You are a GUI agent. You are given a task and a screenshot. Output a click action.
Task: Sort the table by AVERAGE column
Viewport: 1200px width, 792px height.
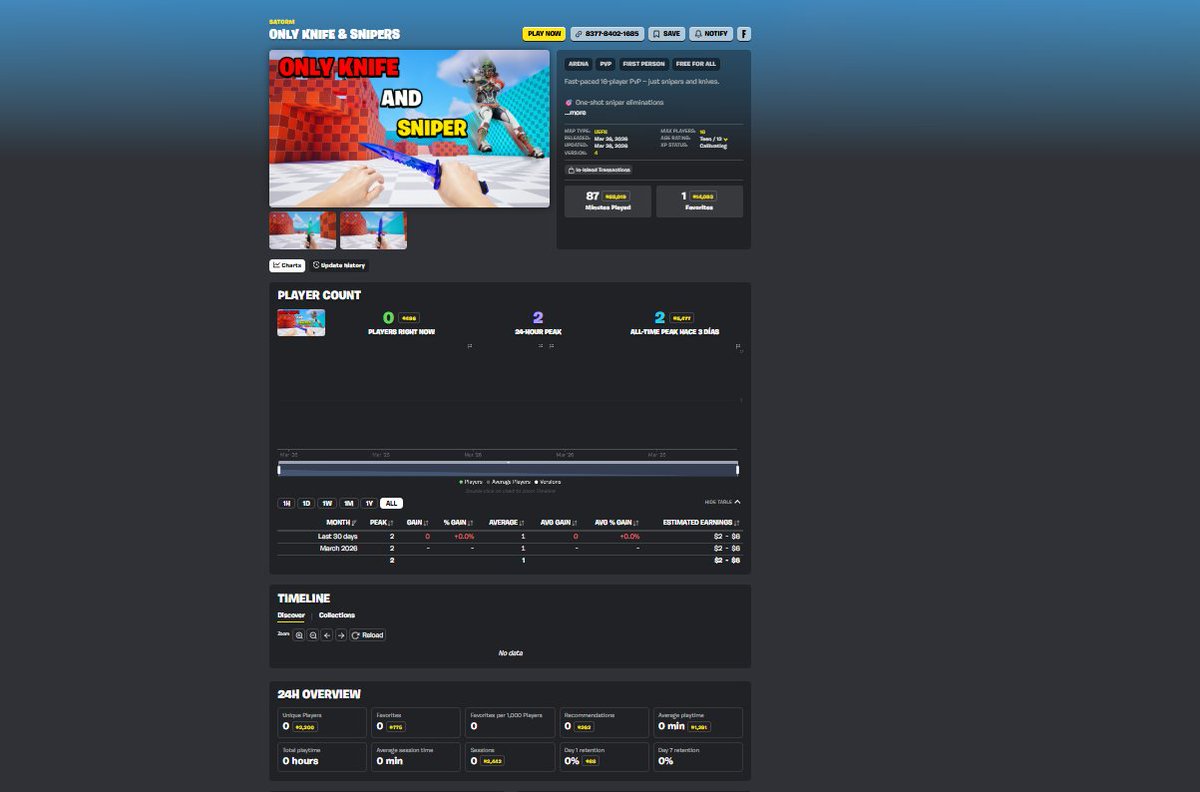coord(507,522)
